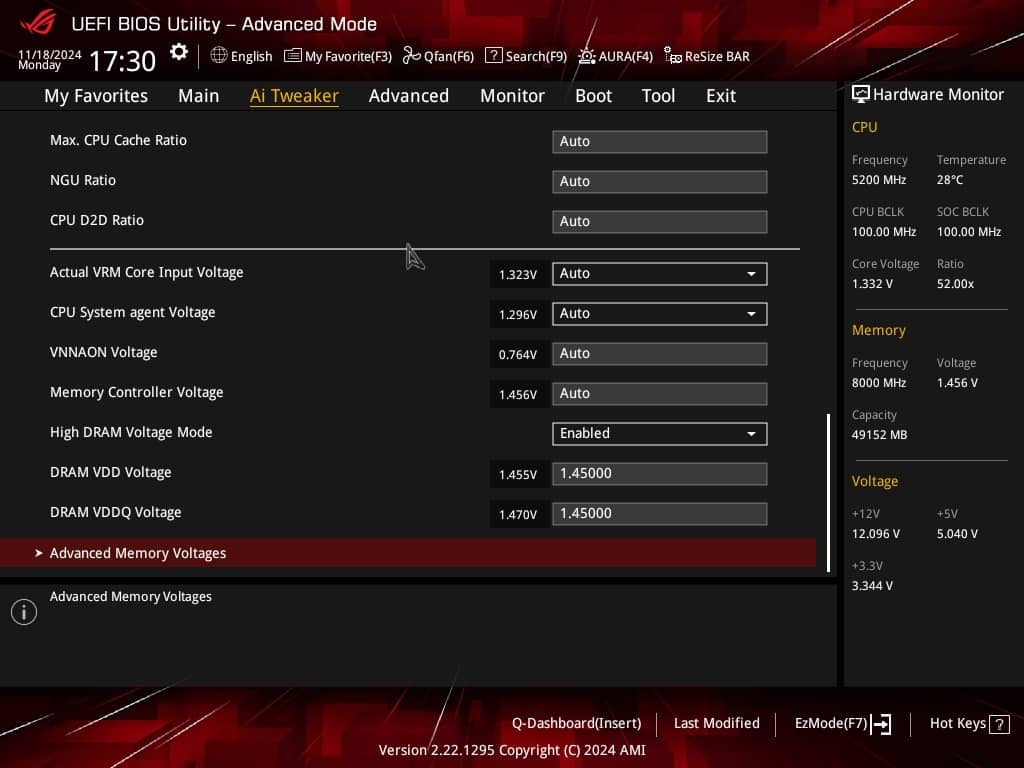Click the Memory Controller Voltage field

(660, 394)
